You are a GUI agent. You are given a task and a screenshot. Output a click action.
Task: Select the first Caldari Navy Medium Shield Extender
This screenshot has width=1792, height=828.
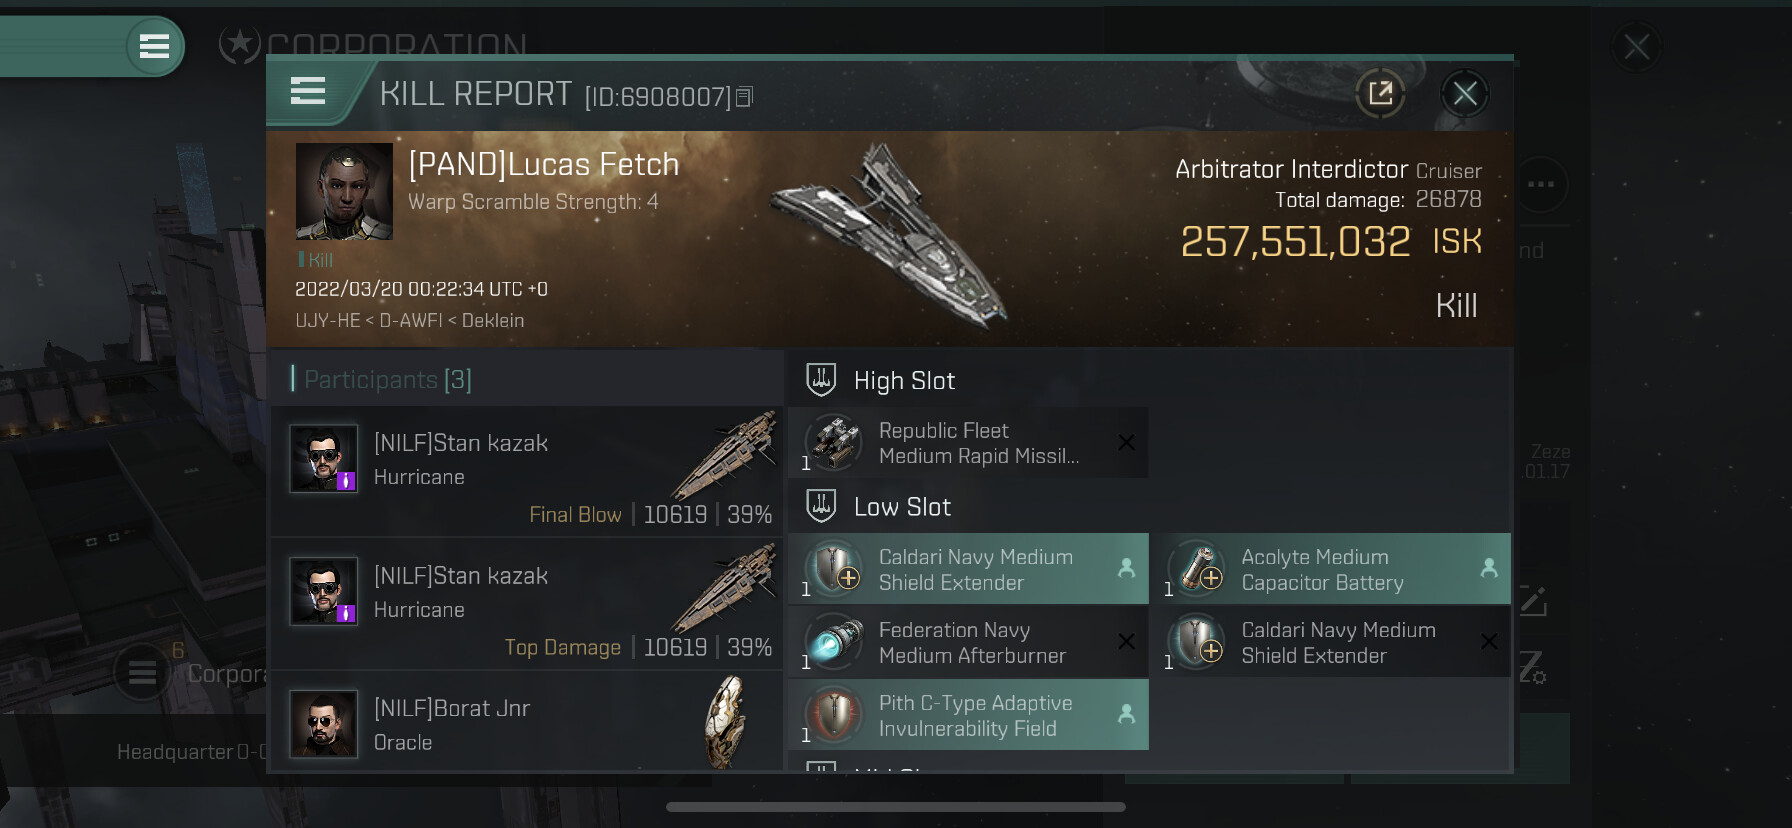(968, 569)
